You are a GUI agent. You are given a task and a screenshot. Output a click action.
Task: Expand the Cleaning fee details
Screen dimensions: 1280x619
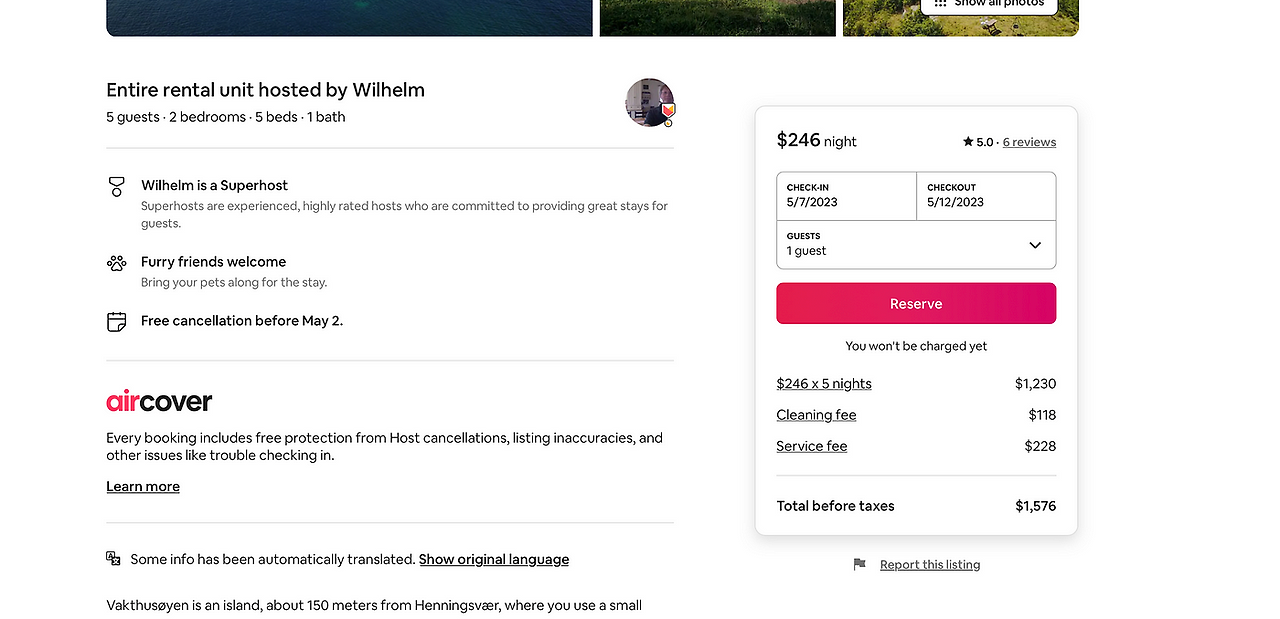coord(816,415)
